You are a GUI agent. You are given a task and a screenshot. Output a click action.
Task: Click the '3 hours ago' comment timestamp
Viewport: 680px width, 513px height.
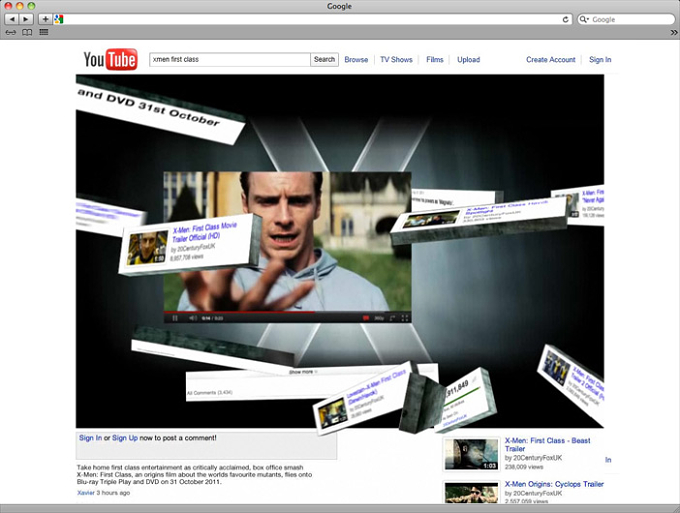point(113,493)
